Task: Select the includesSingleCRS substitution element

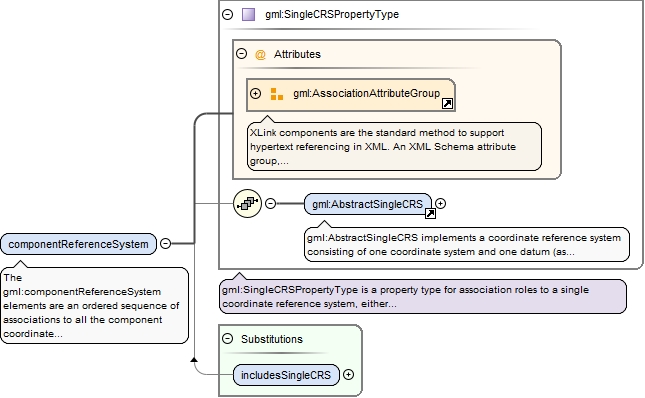Action: click(x=286, y=375)
